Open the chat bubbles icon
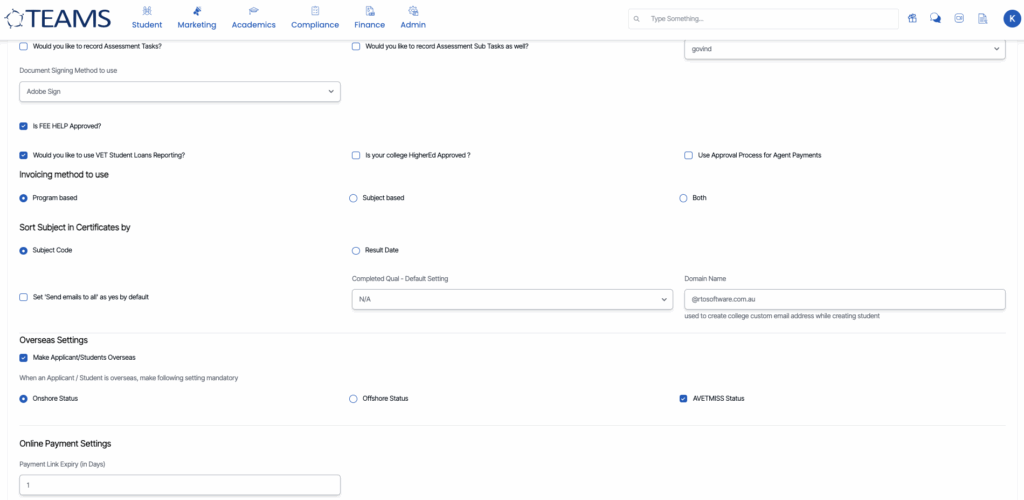Screen dimensions: 1024x500 (935, 18)
